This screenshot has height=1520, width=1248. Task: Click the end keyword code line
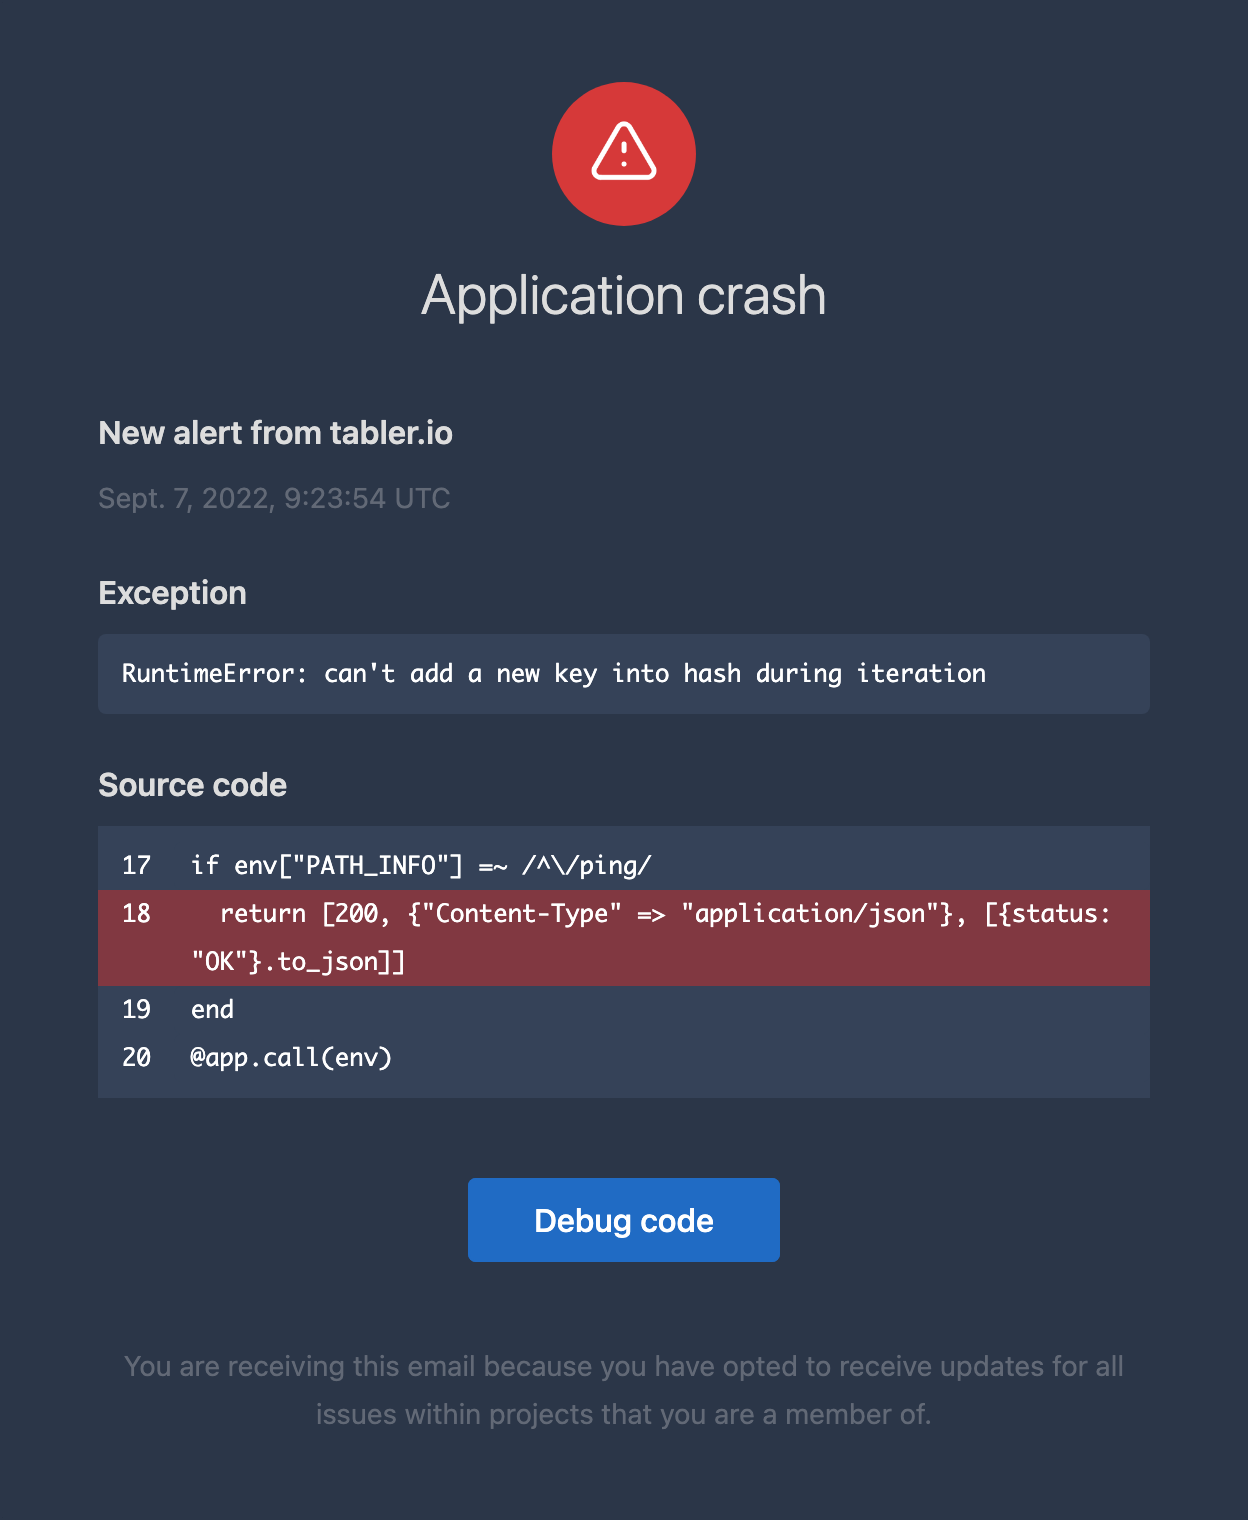[x=212, y=1009]
